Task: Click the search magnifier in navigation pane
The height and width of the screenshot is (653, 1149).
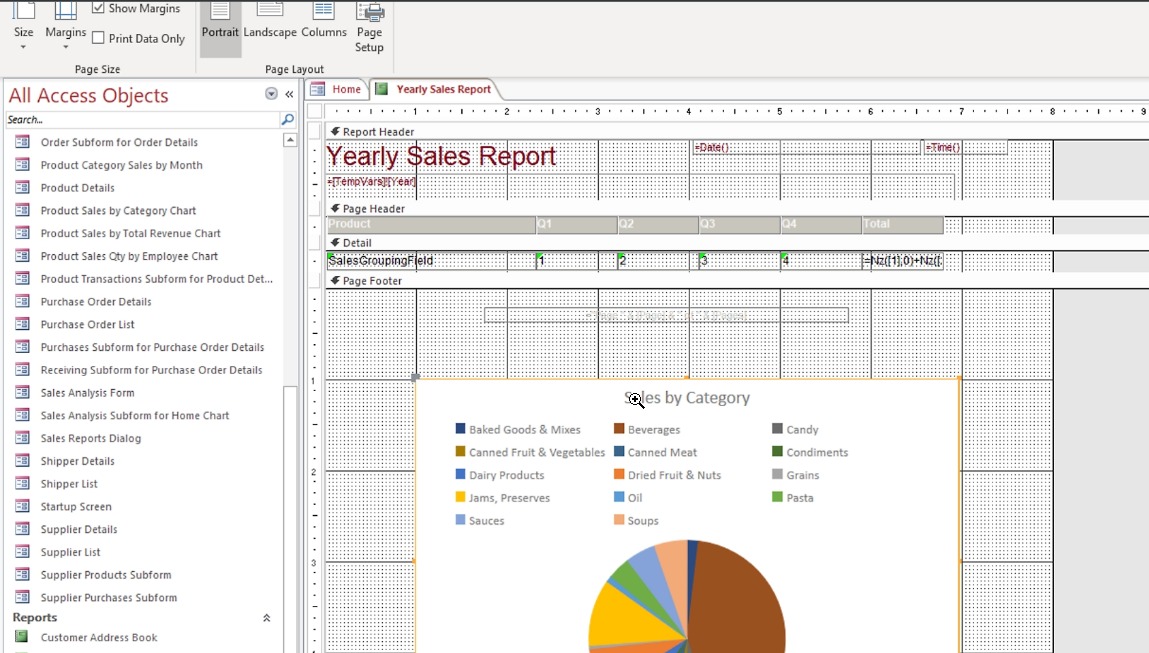Action: click(x=287, y=120)
